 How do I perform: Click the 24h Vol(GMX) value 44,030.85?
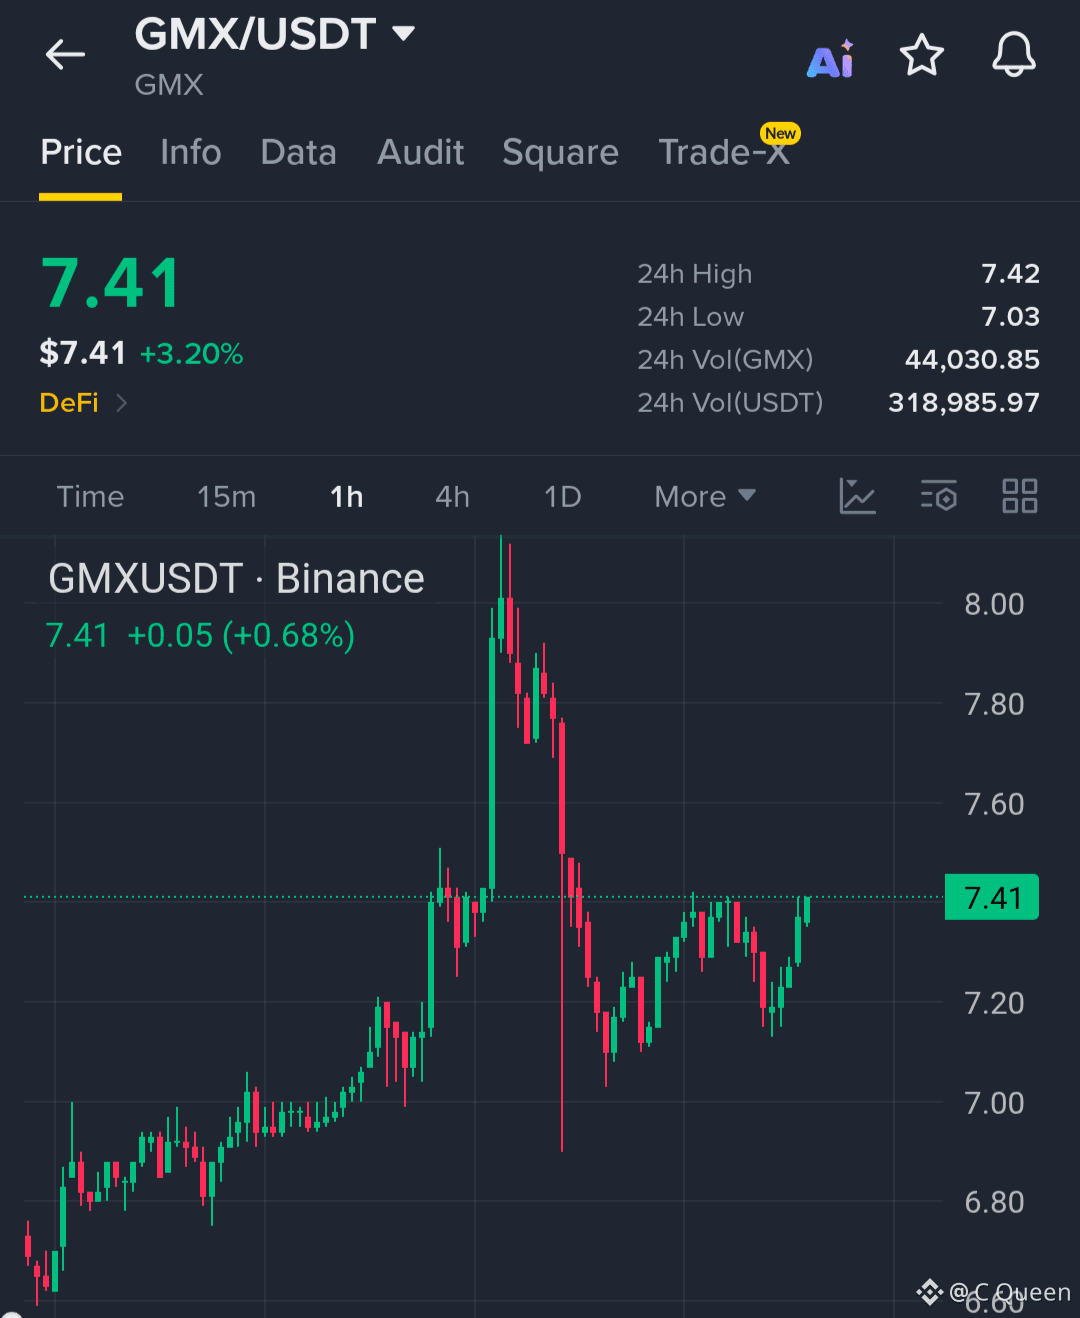coord(972,360)
